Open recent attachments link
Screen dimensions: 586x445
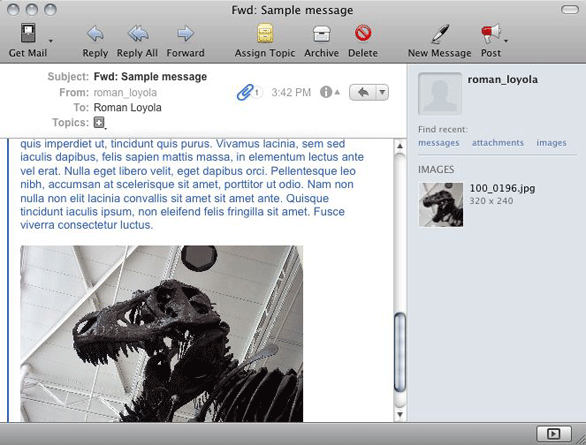(498, 143)
